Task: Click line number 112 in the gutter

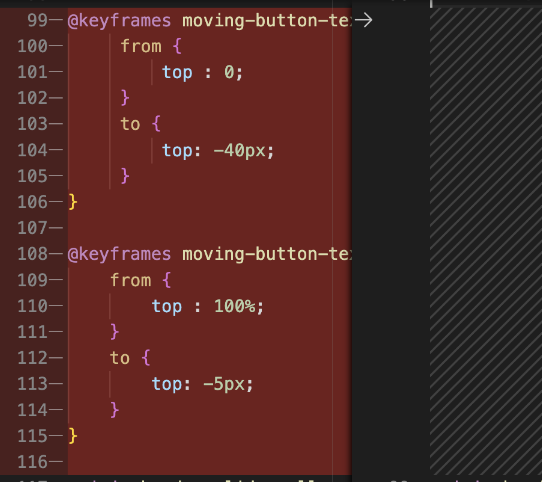Action: pyautogui.click(x=32, y=358)
